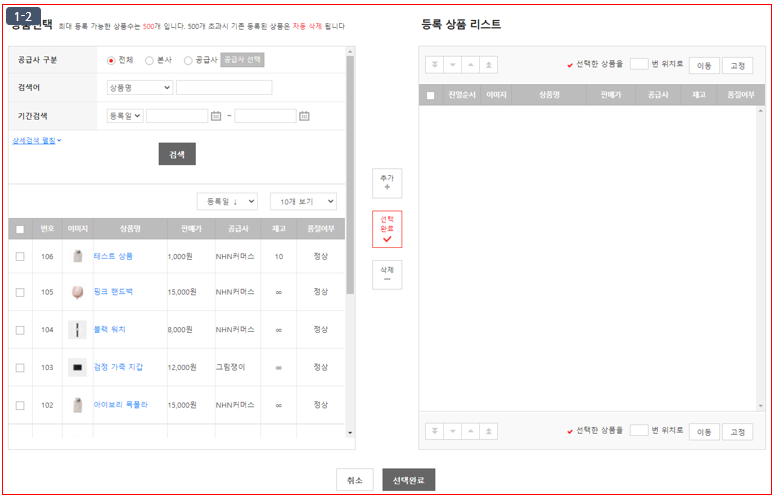The image size is (776, 501).
Task: Open the start date calendar picker
Action: pyautogui.click(x=216, y=116)
